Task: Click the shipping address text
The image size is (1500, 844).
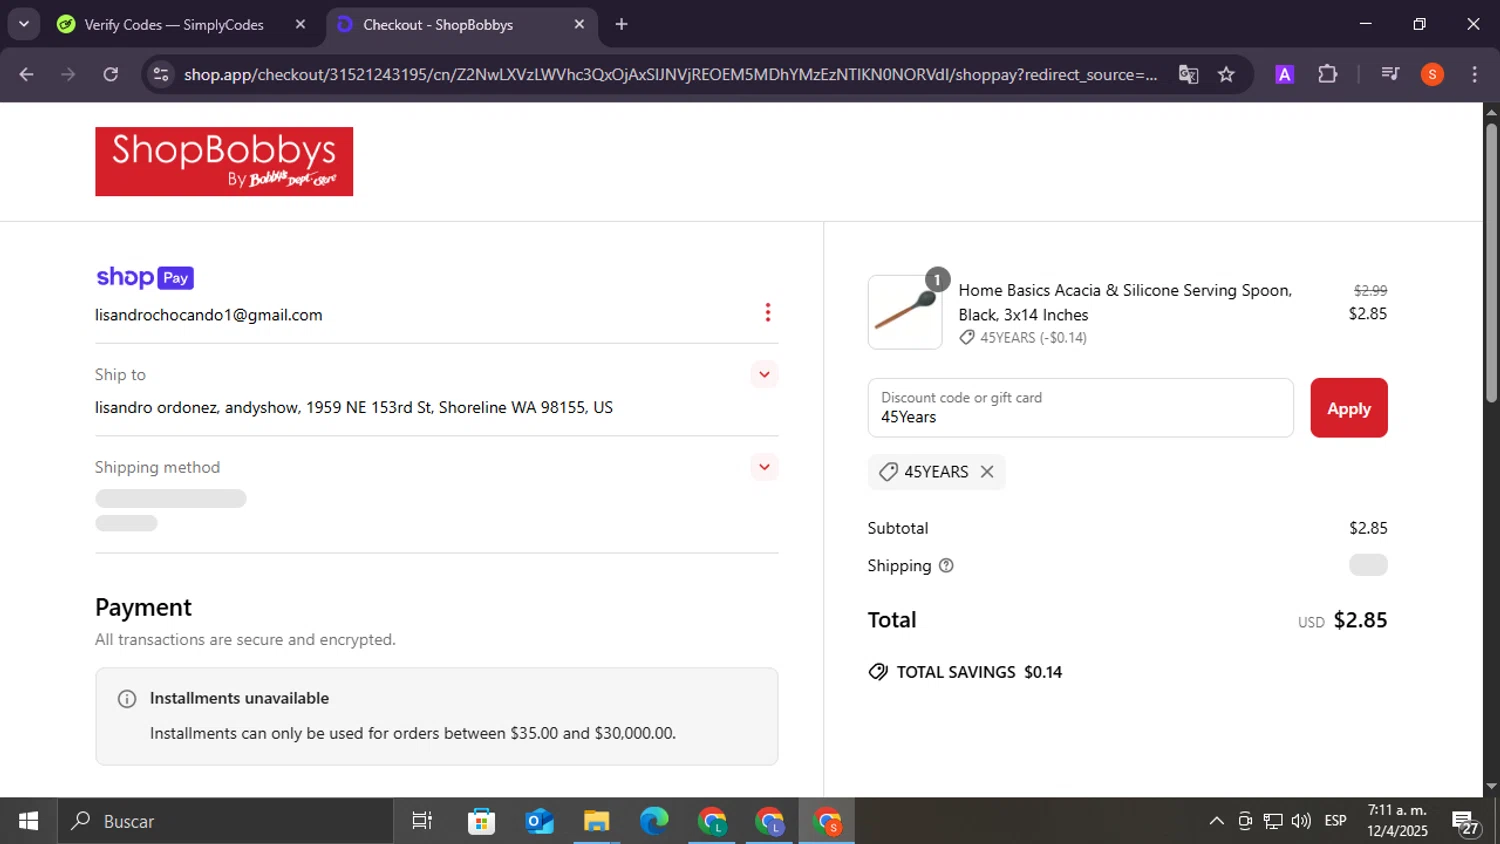Action: click(354, 408)
